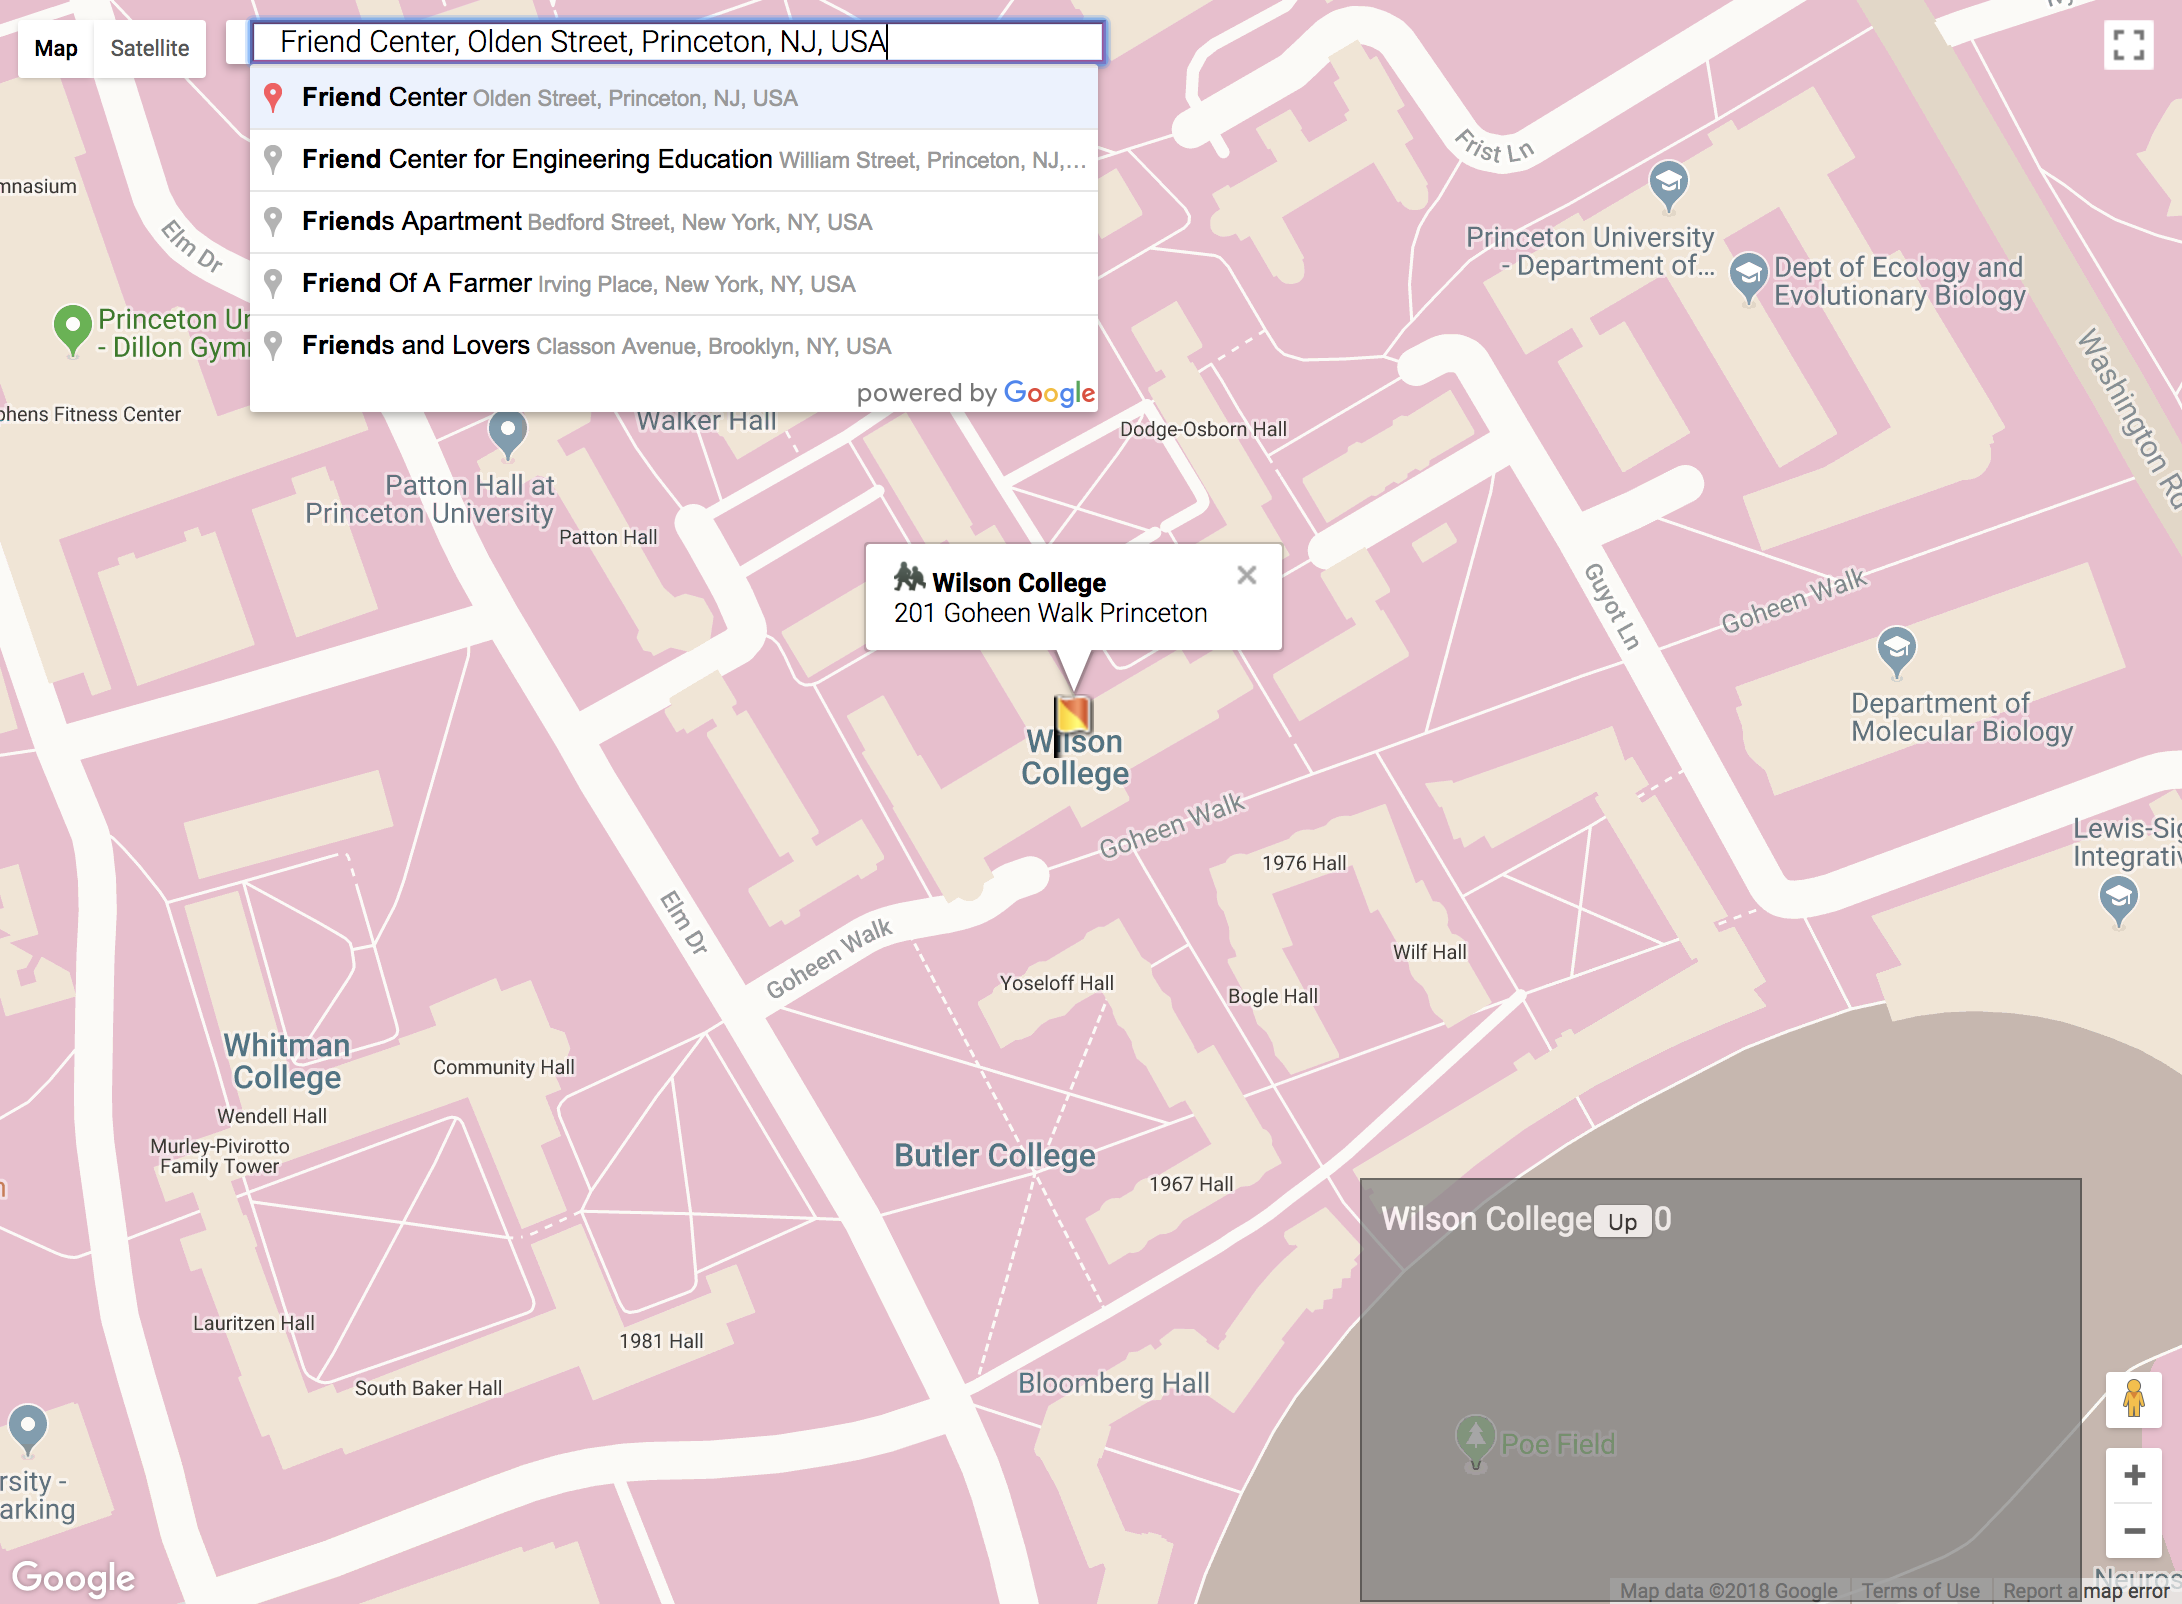
Task: Click the fullscreen toggle icon
Action: [2128, 45]
